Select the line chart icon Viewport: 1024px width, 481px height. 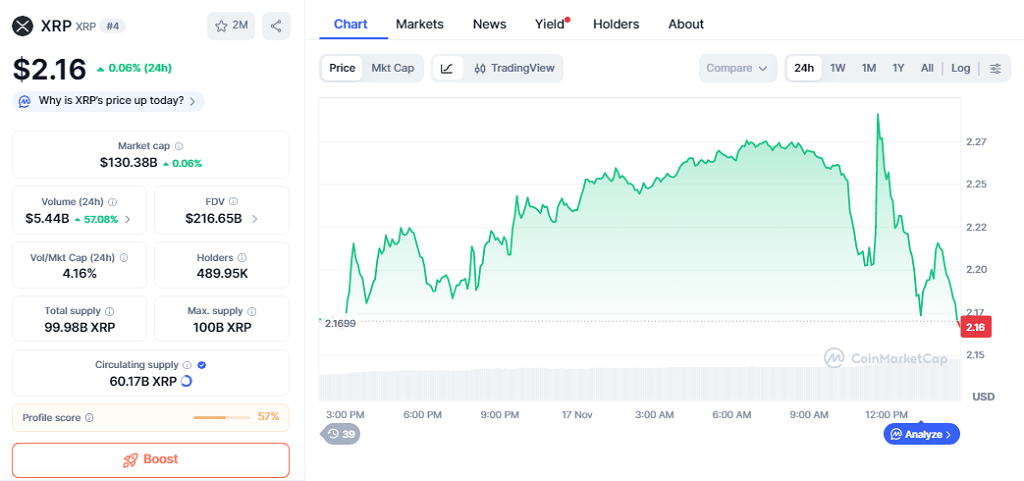[447, 68]
